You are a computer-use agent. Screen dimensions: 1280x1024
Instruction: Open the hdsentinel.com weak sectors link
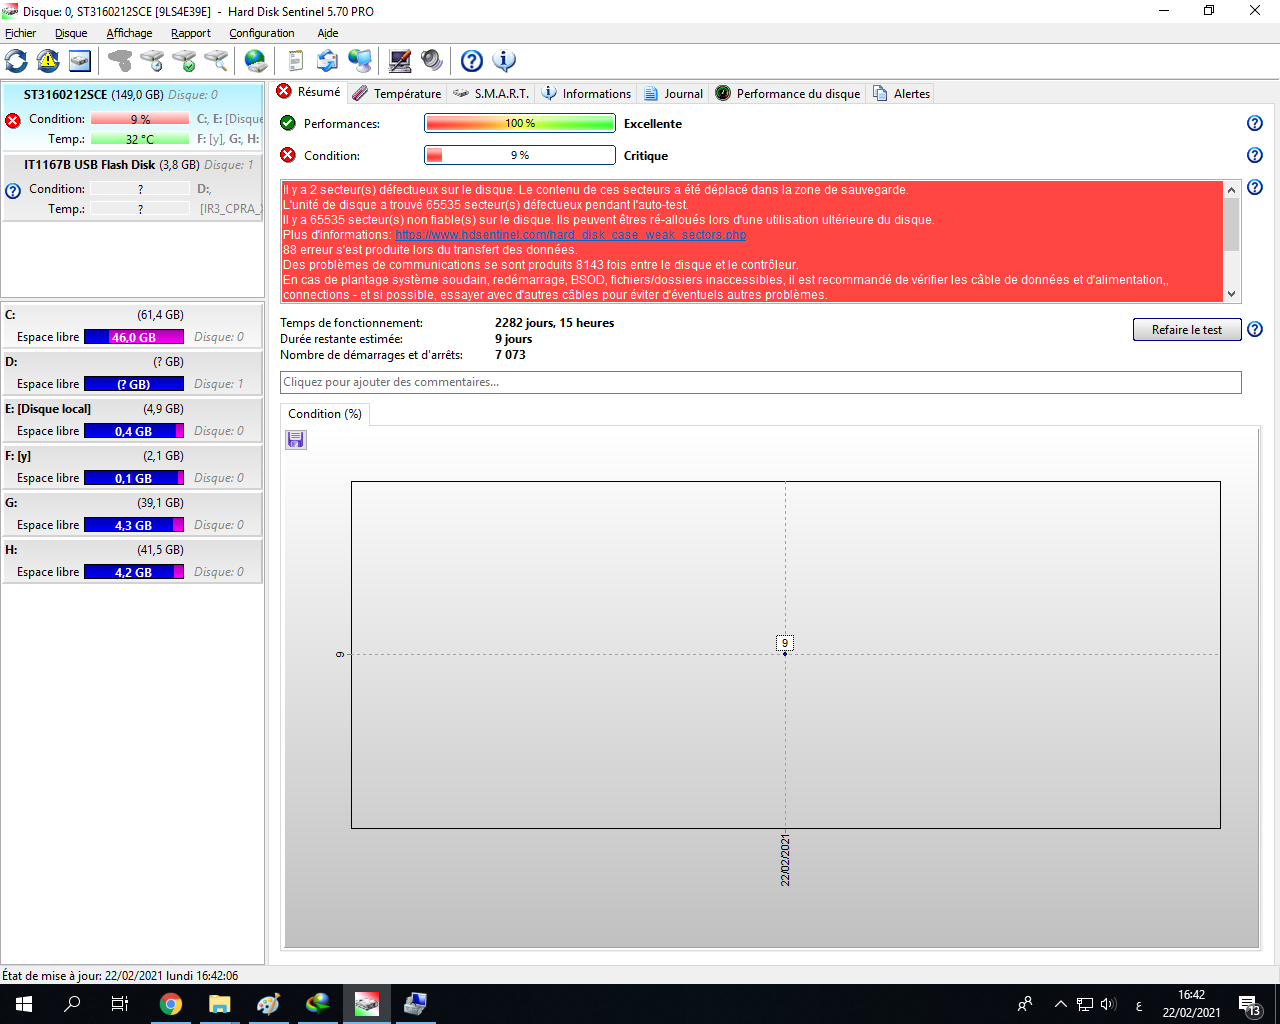click(x=571, y=235)
